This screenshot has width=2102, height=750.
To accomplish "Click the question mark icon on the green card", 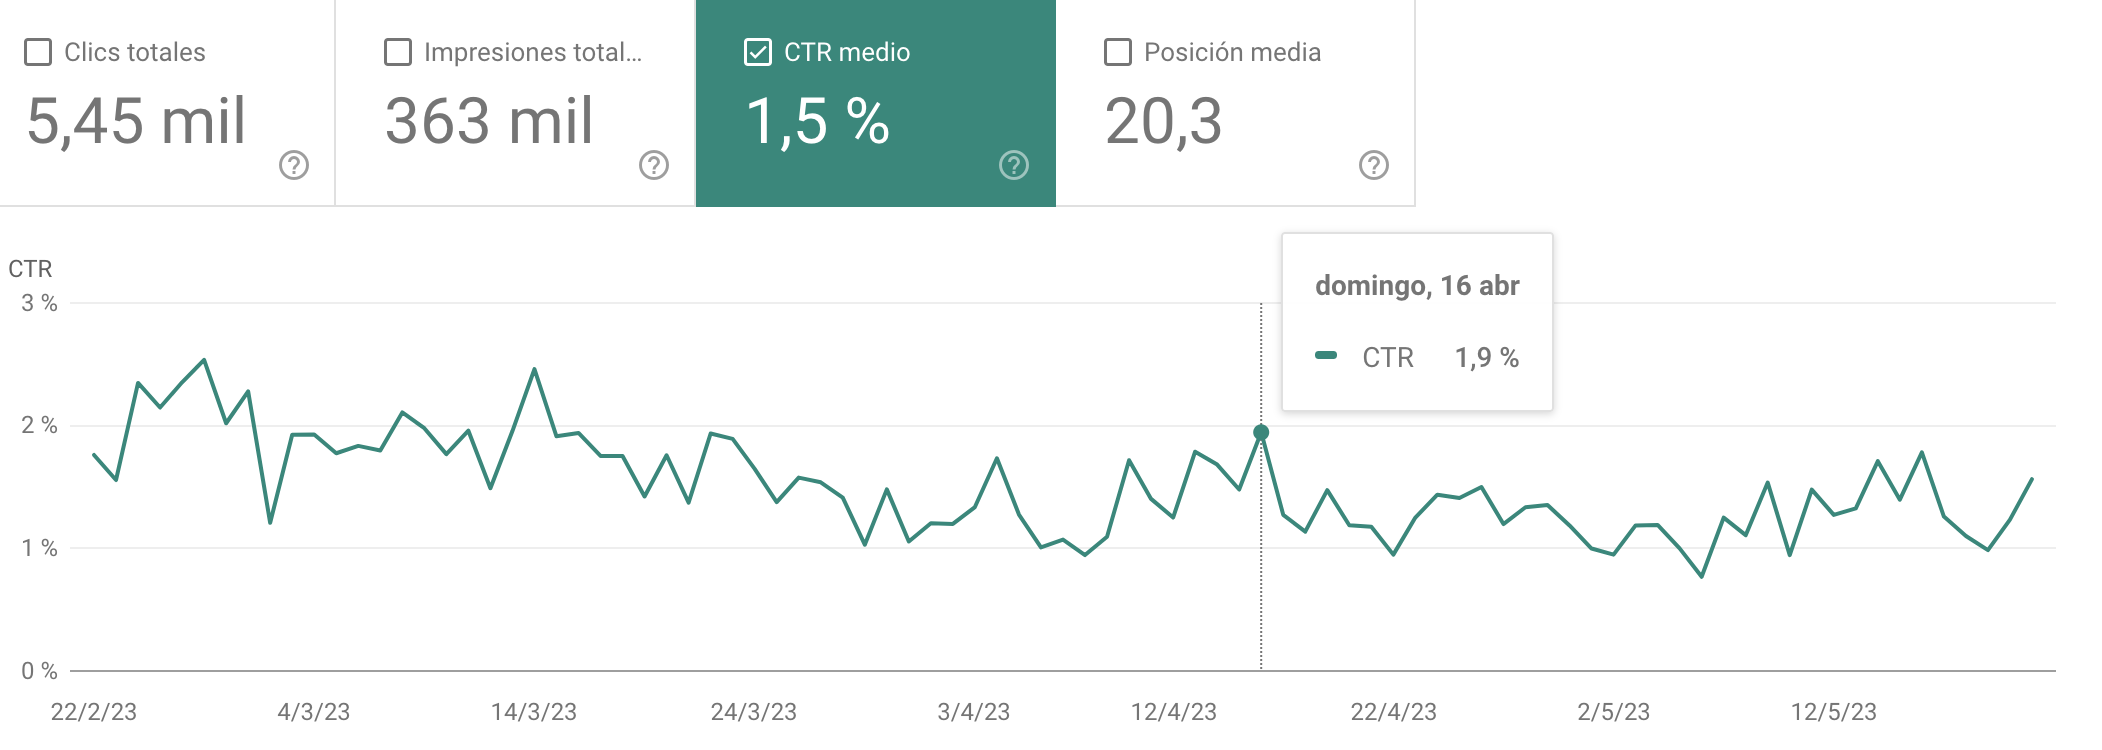I will tap(1012, 165).
